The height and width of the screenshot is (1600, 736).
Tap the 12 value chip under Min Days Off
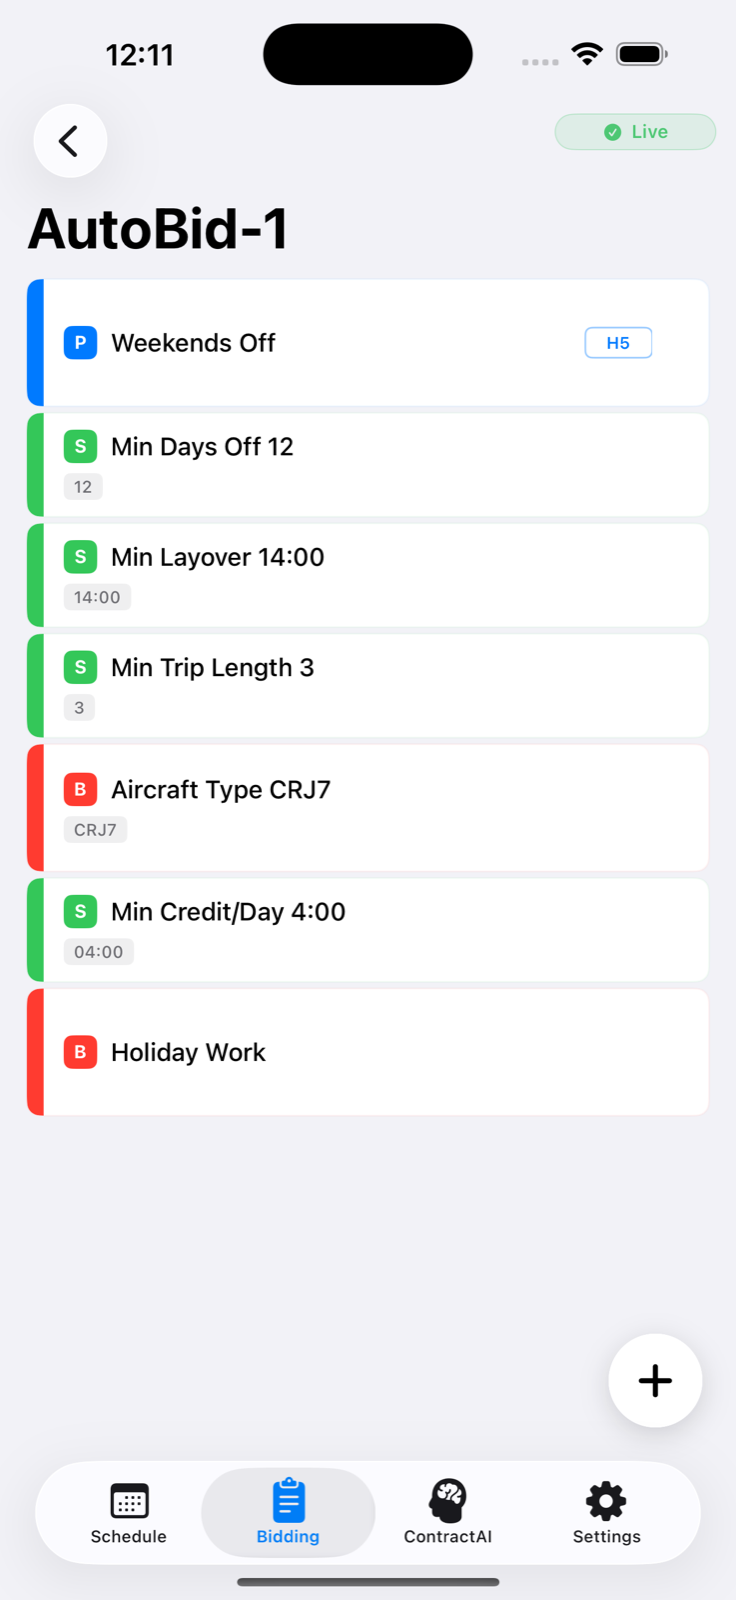(x=83, y=487)
